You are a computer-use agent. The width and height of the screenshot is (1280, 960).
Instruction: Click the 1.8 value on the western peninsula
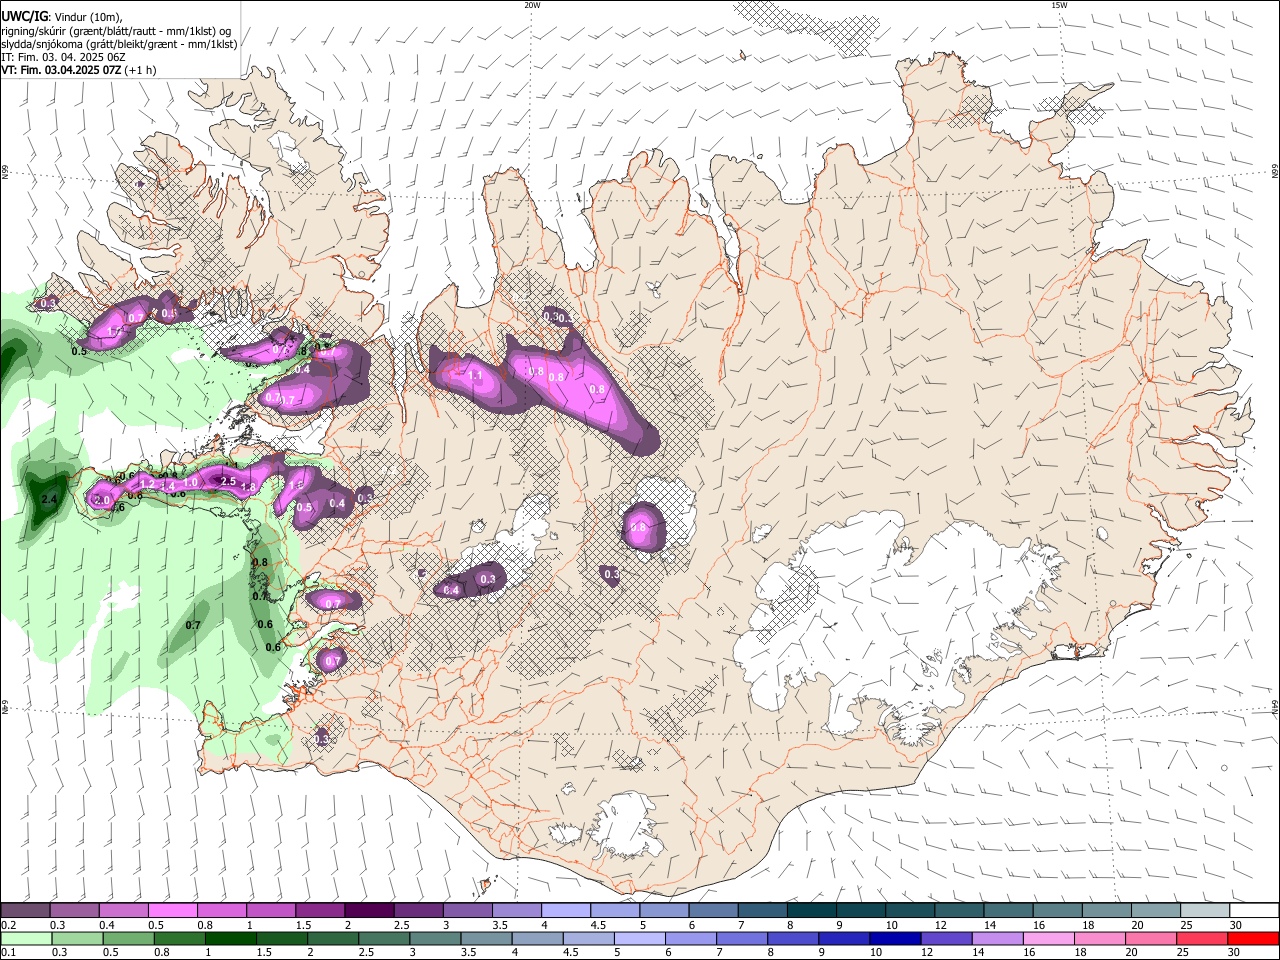click(249, 487)
